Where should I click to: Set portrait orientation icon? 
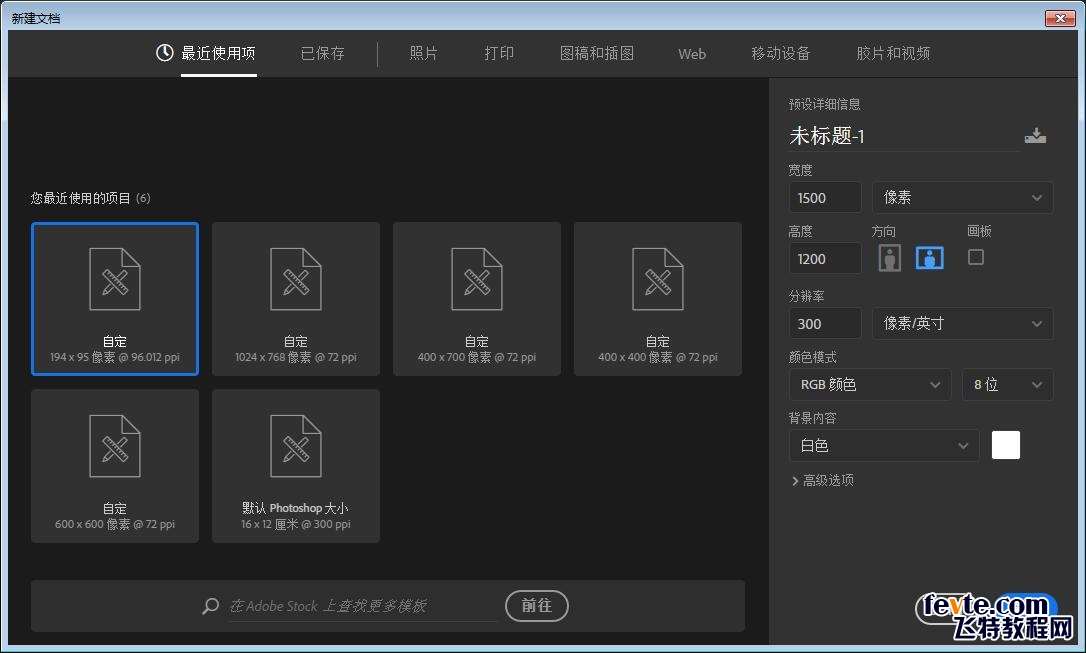889,258
